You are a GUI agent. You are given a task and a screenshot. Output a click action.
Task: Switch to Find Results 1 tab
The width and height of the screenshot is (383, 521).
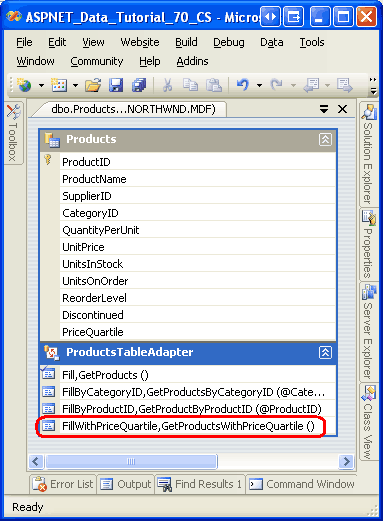coord(200,484)
